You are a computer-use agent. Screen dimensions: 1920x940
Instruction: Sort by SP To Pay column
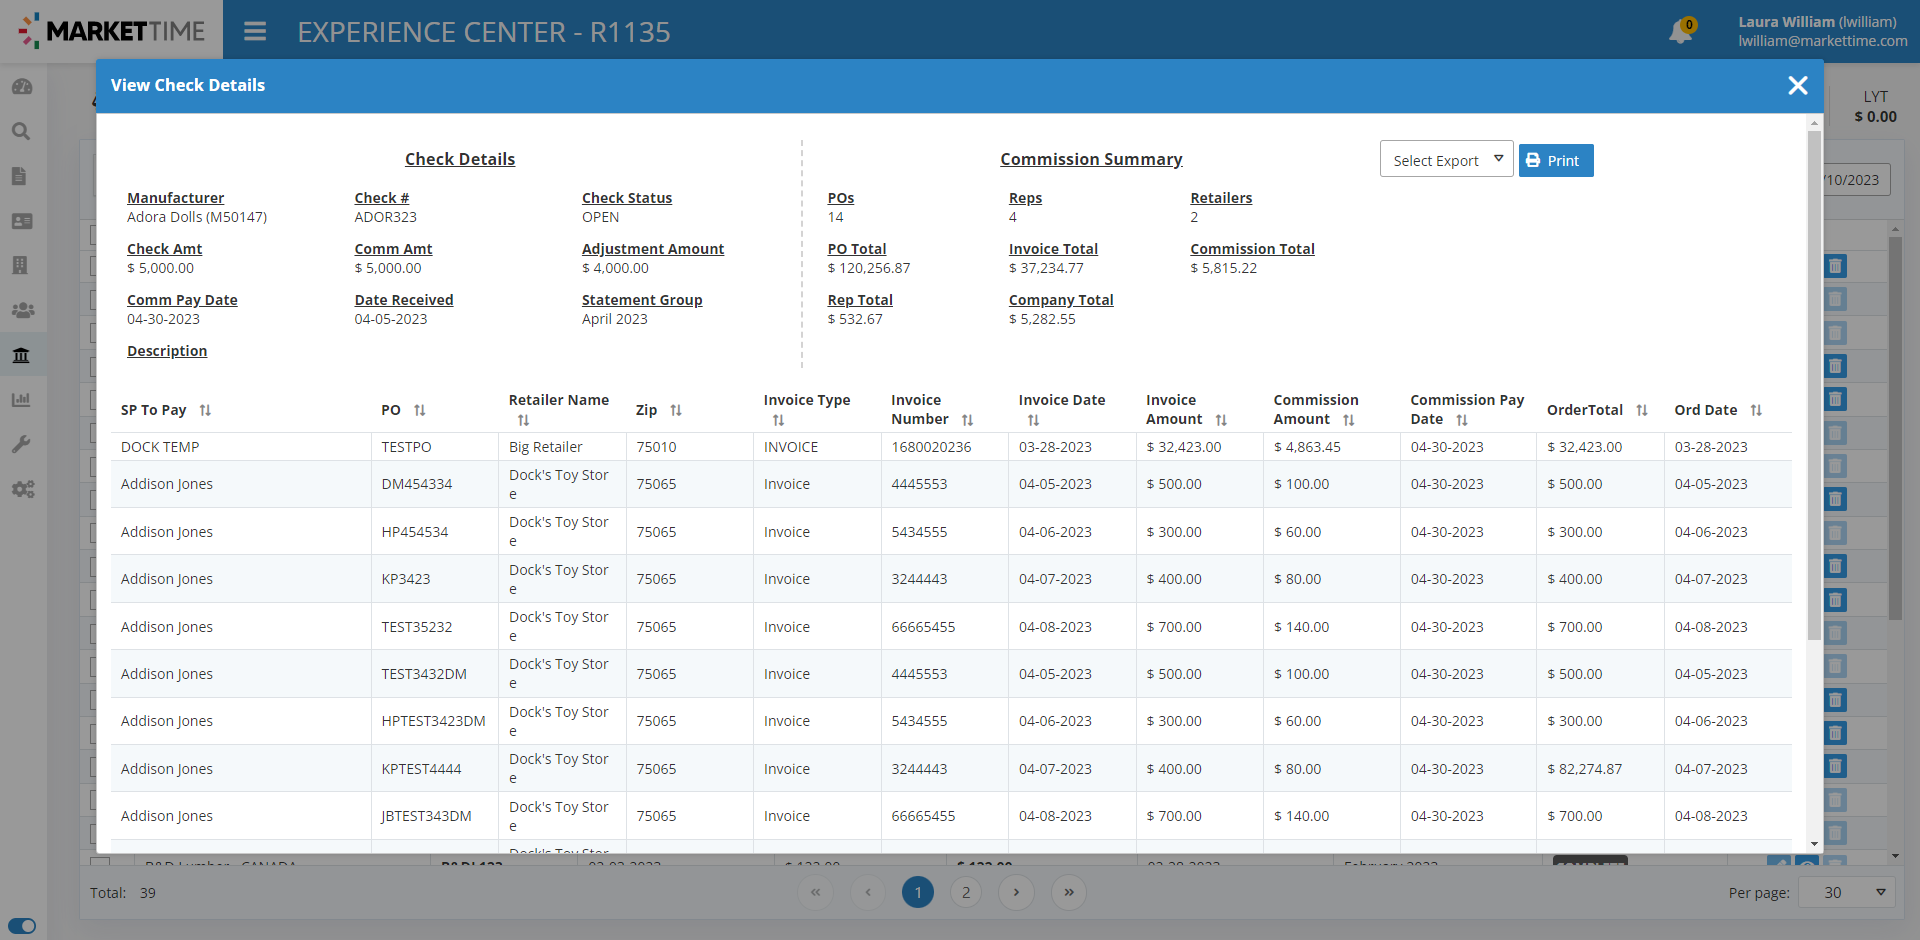(205, 410)
